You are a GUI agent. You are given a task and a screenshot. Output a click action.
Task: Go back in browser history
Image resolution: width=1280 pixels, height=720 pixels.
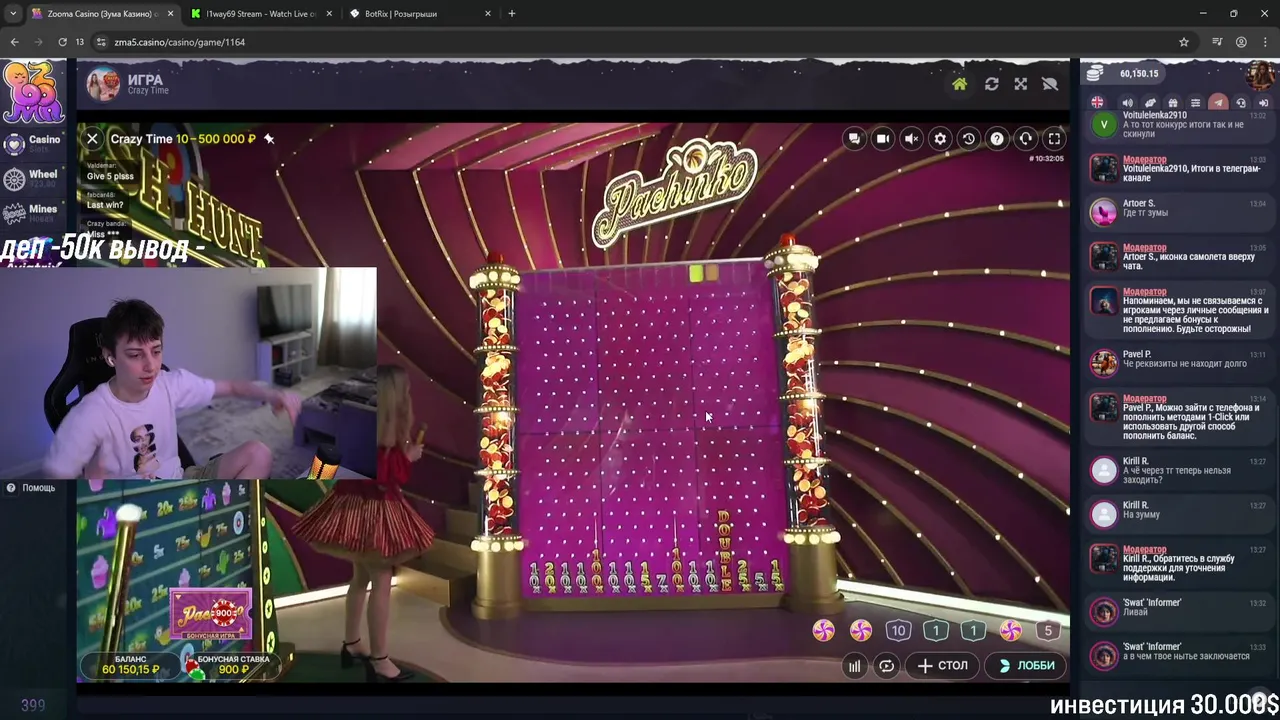(14, 42)
